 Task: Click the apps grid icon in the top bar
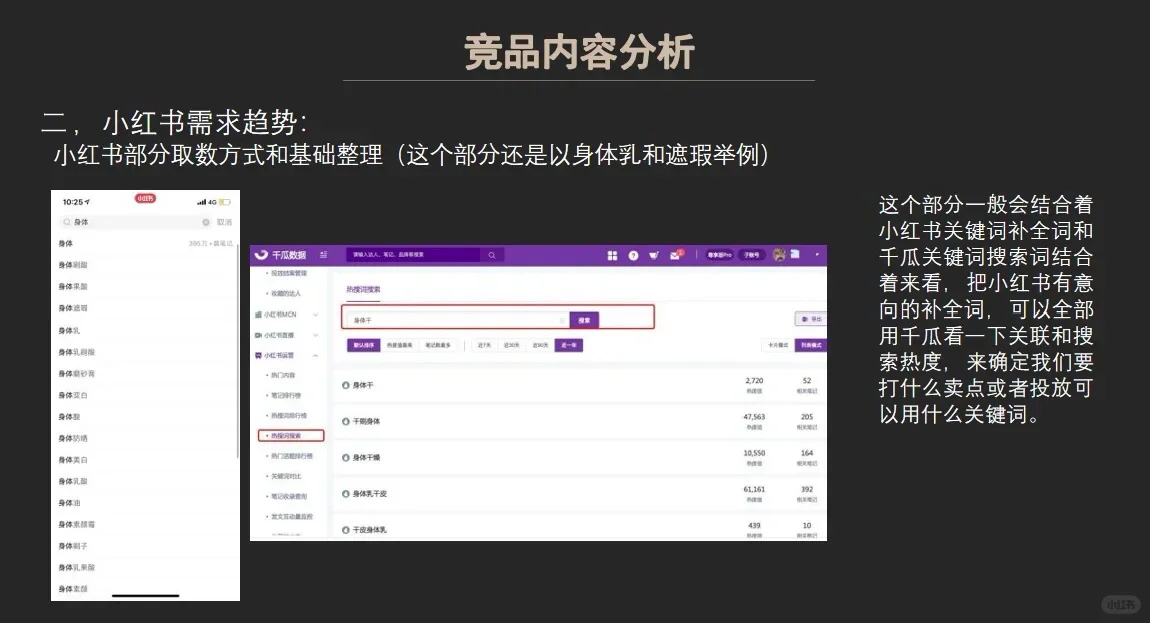pos(611,255)
